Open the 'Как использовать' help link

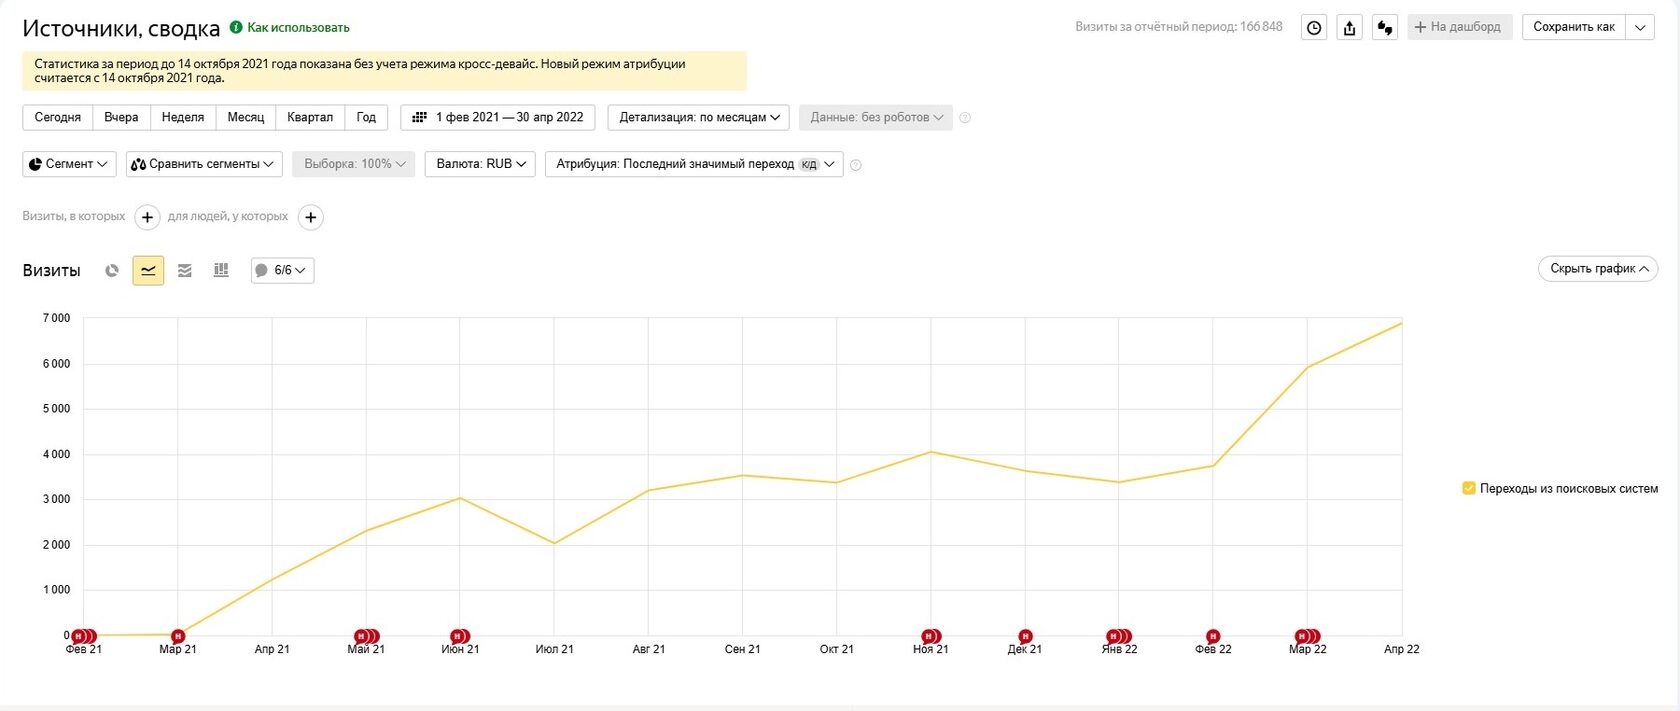[298, 28]
